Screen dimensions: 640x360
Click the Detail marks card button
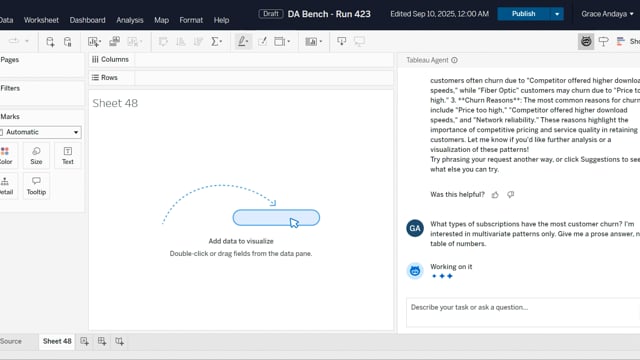[x=6, y=186]
